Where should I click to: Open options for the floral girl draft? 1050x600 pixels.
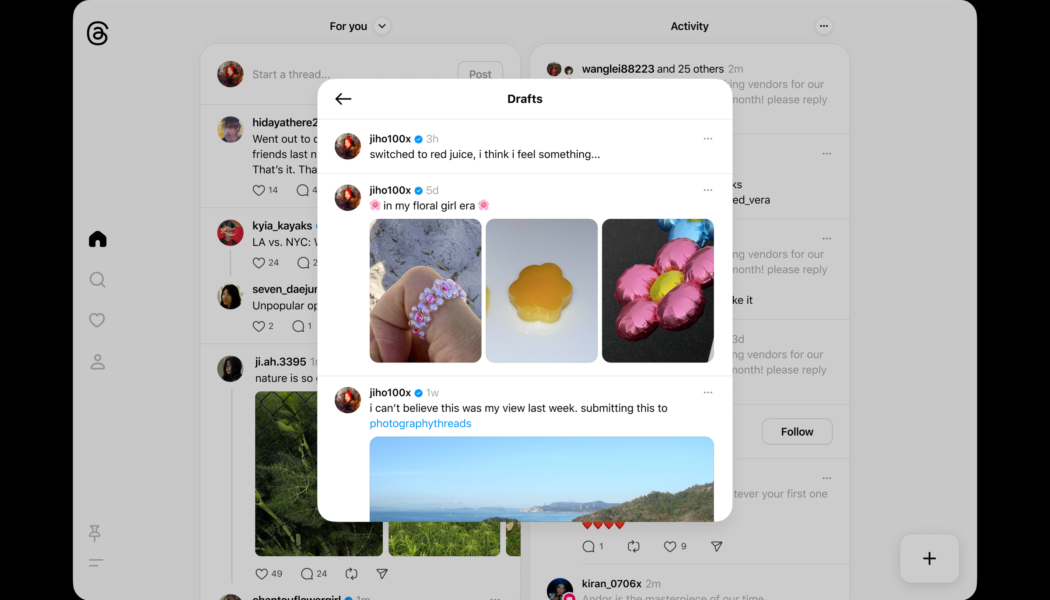pos(707,190)
